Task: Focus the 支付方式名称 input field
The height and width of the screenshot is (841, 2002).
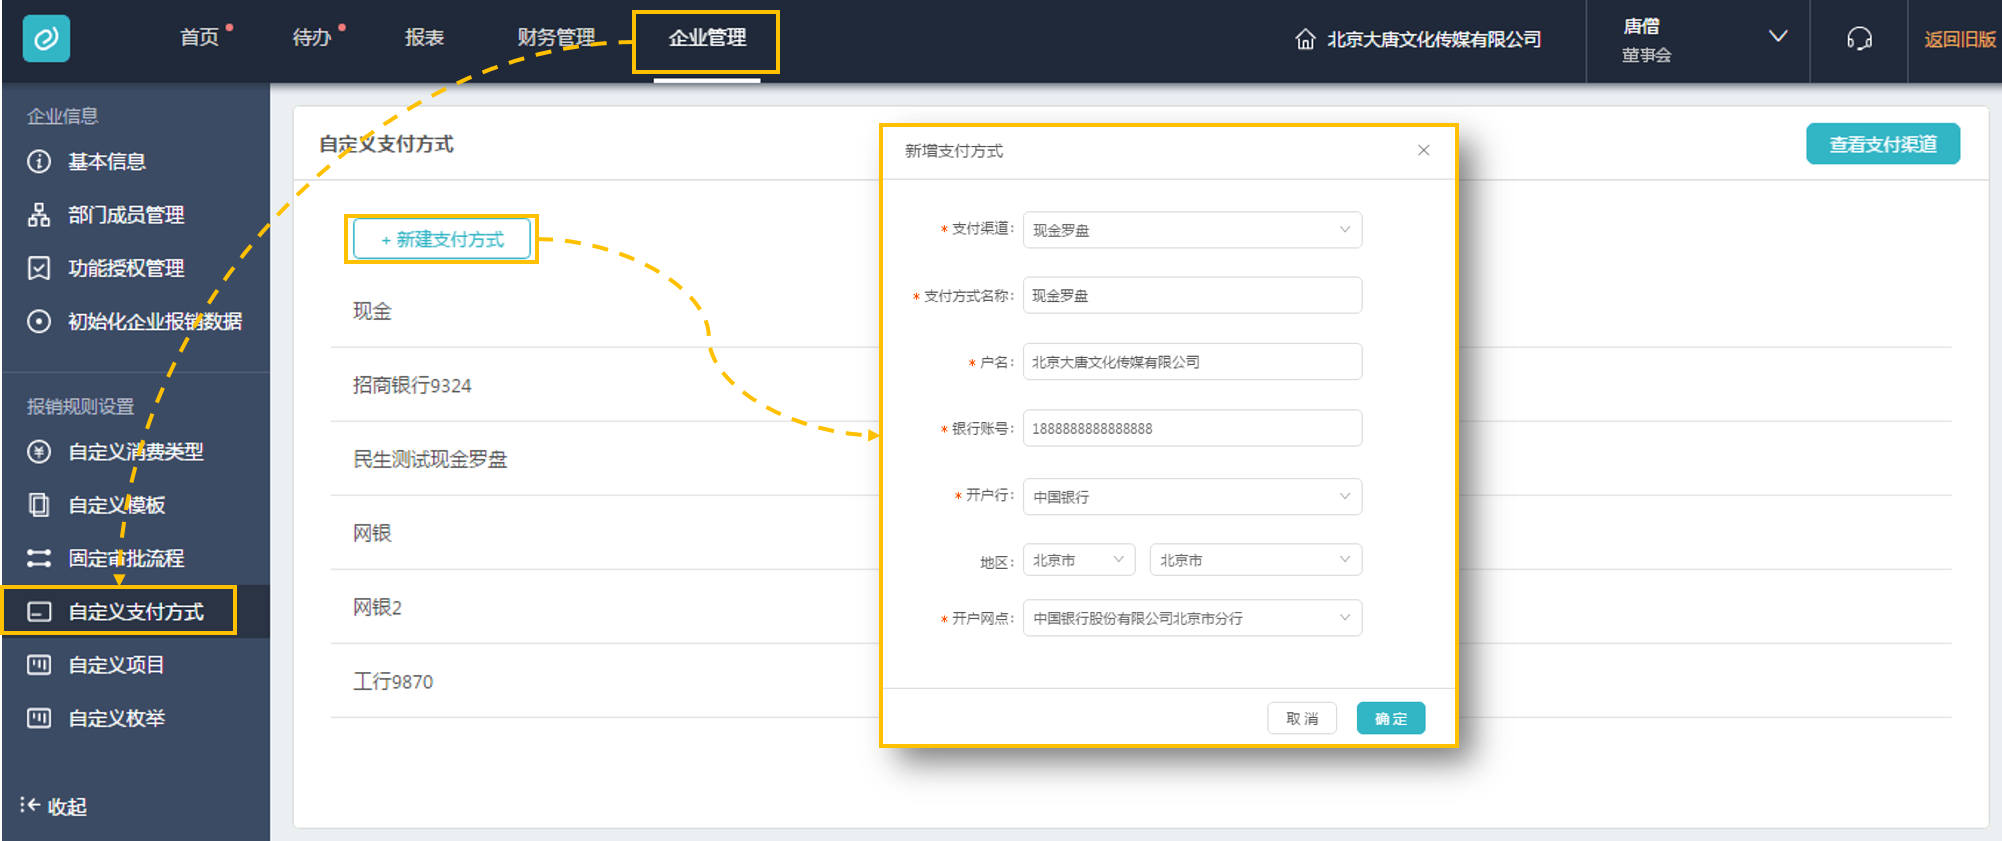Action: (1192, 295)
